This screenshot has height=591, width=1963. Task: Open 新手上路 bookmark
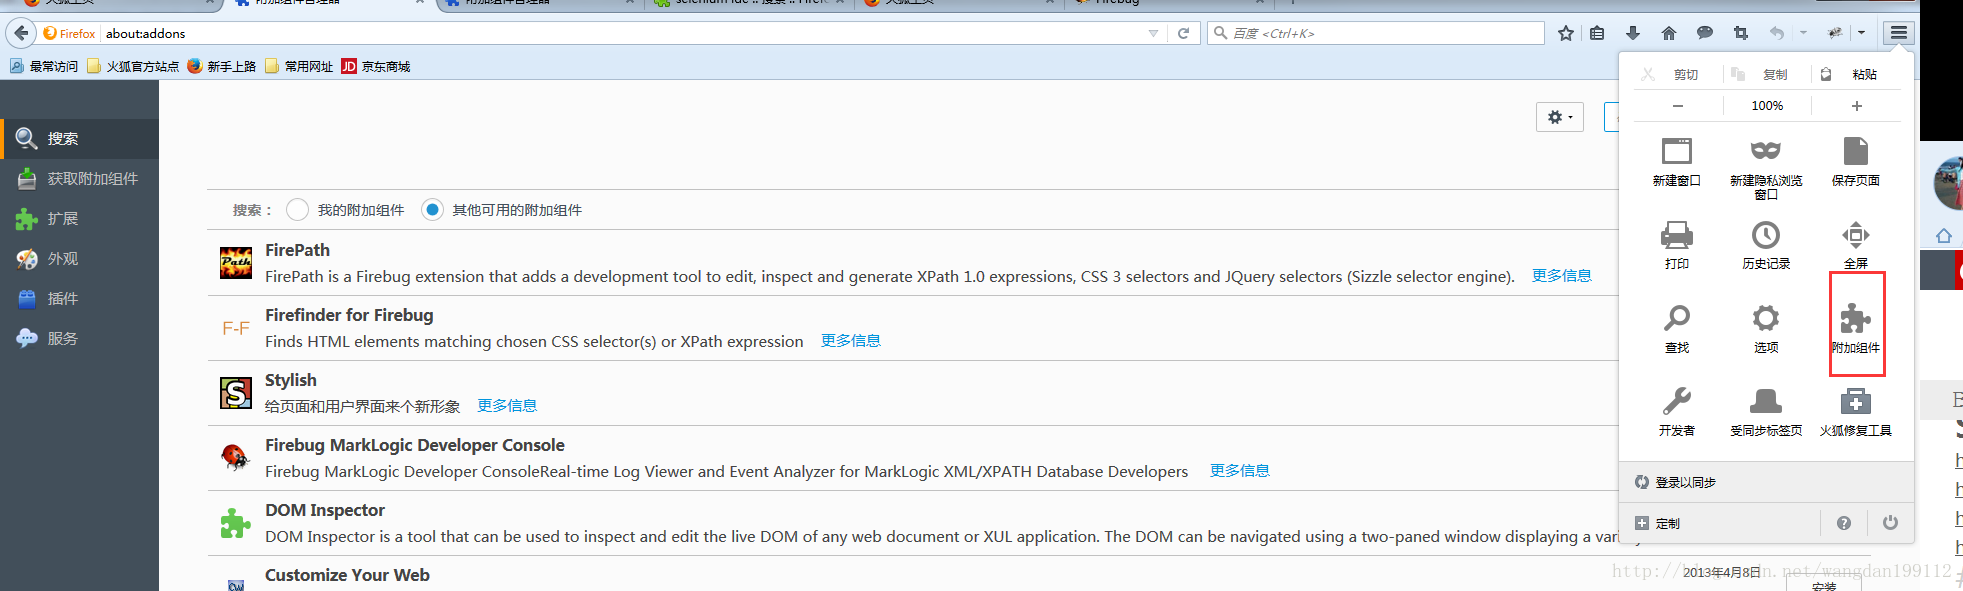[x=221, y=66]
